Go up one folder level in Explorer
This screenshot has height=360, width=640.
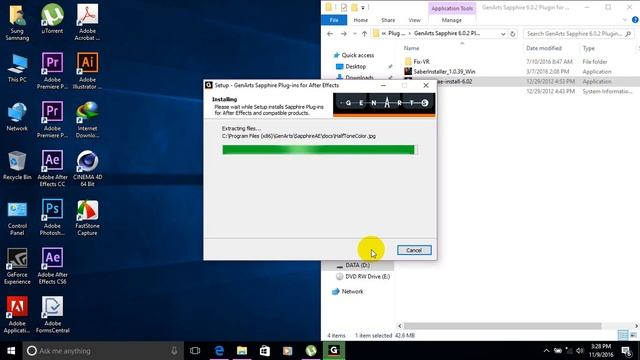click(364, 34)
